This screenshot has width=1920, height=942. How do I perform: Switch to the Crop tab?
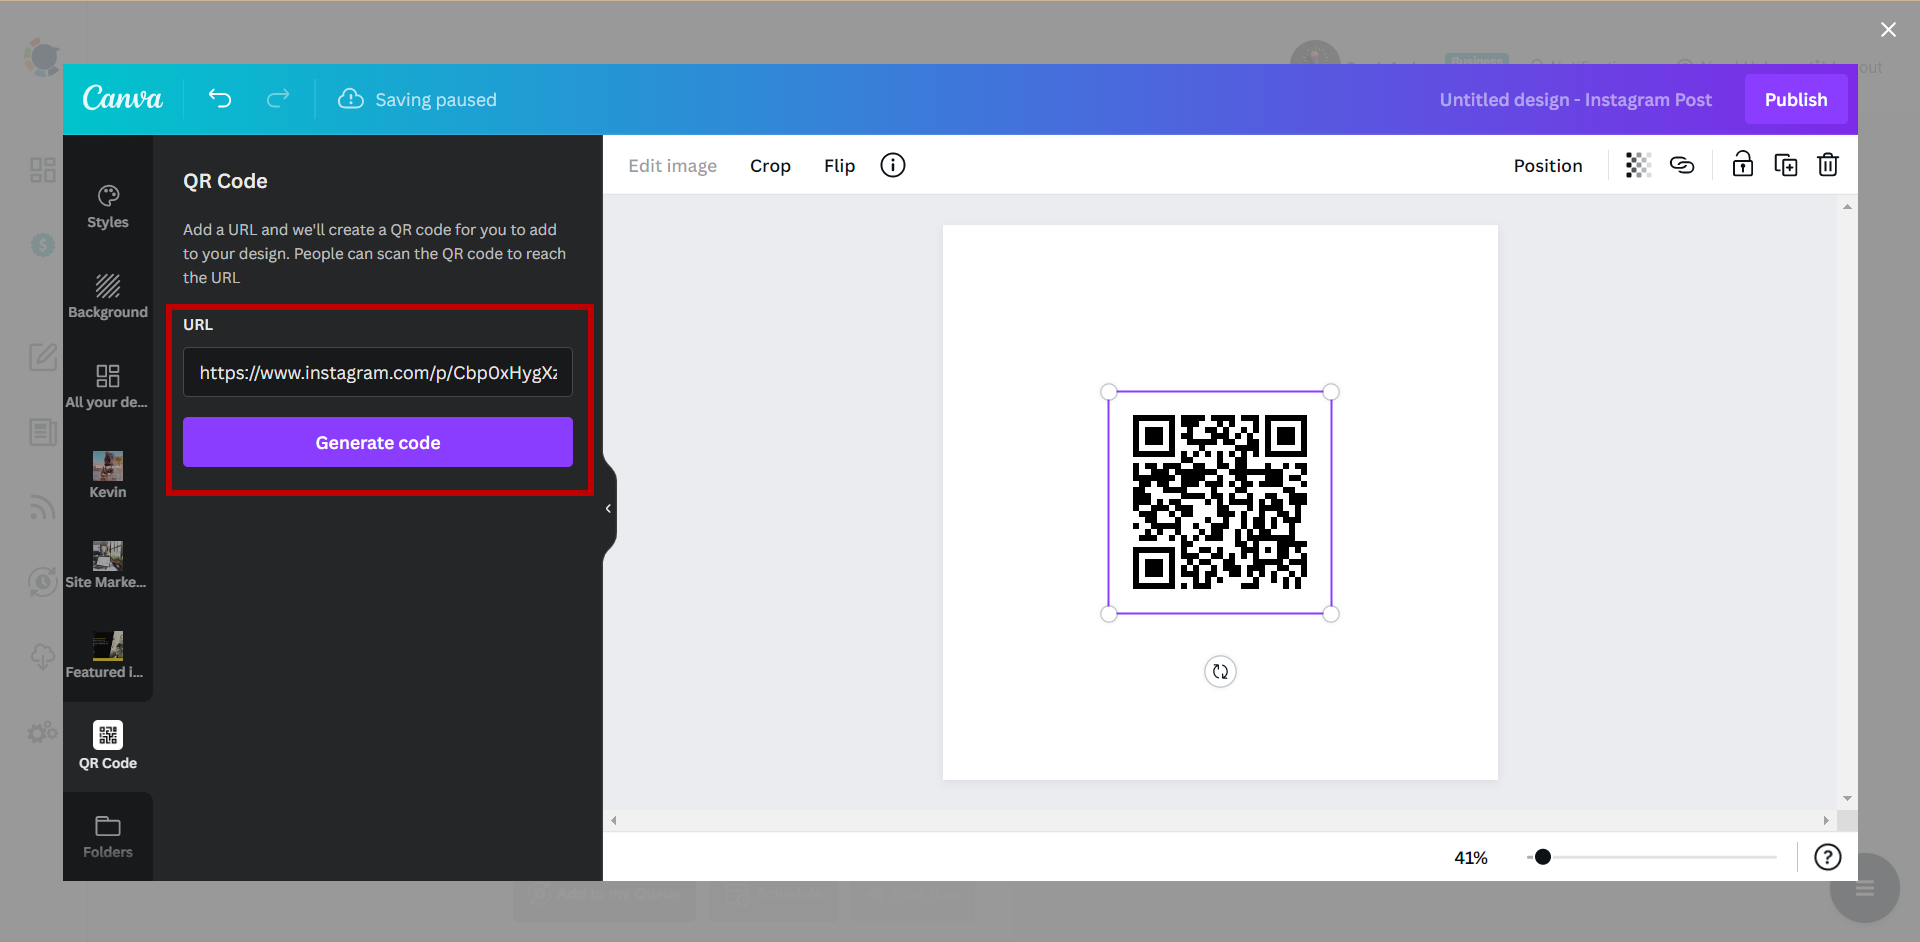770,165
